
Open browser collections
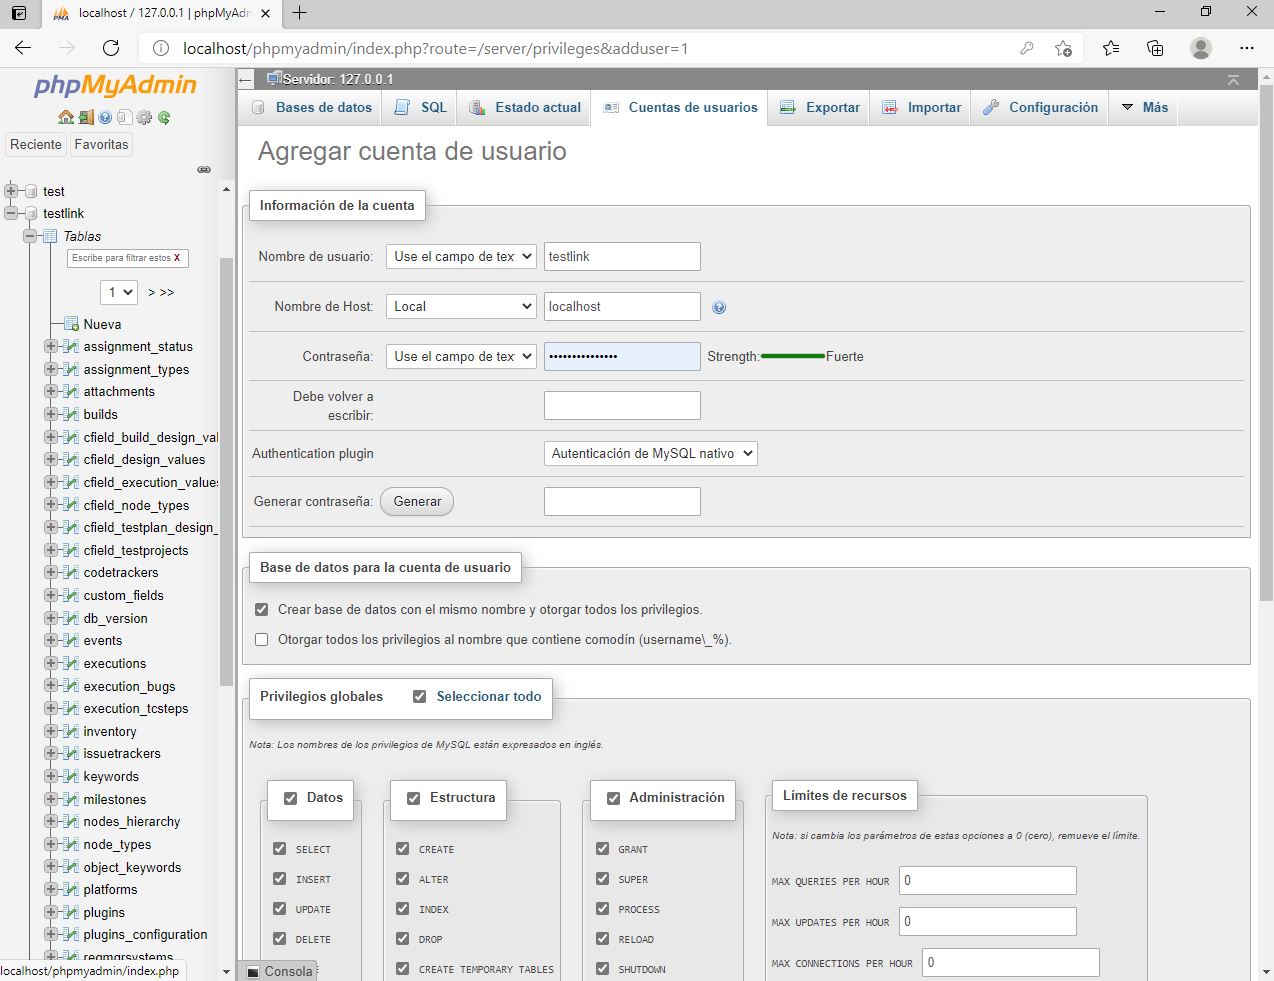[1155, 48]
